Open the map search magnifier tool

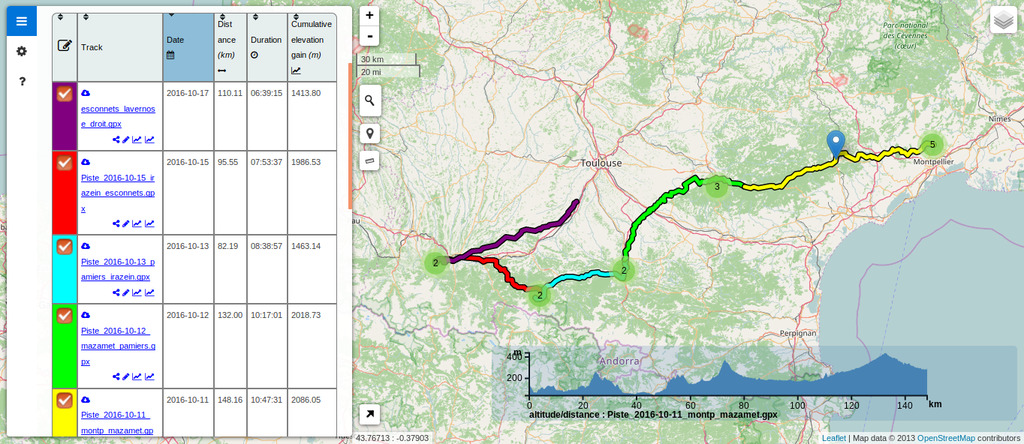370,101
